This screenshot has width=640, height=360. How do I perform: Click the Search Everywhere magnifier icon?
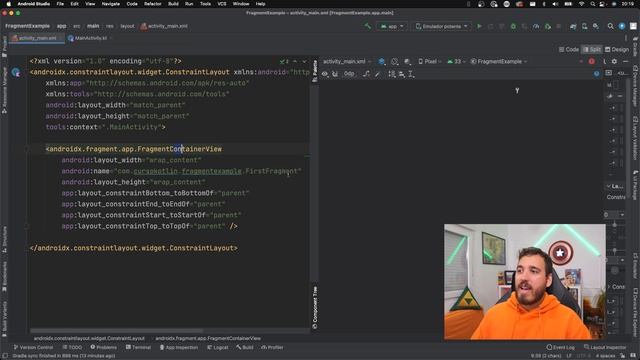click(611, 26)
